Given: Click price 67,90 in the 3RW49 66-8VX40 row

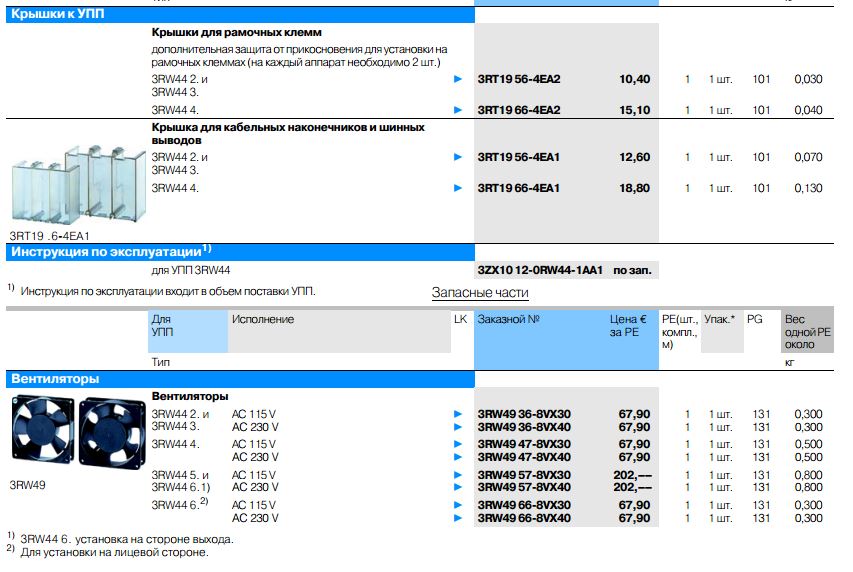Looking at the screenshot, I should click(x=634, y=518).
